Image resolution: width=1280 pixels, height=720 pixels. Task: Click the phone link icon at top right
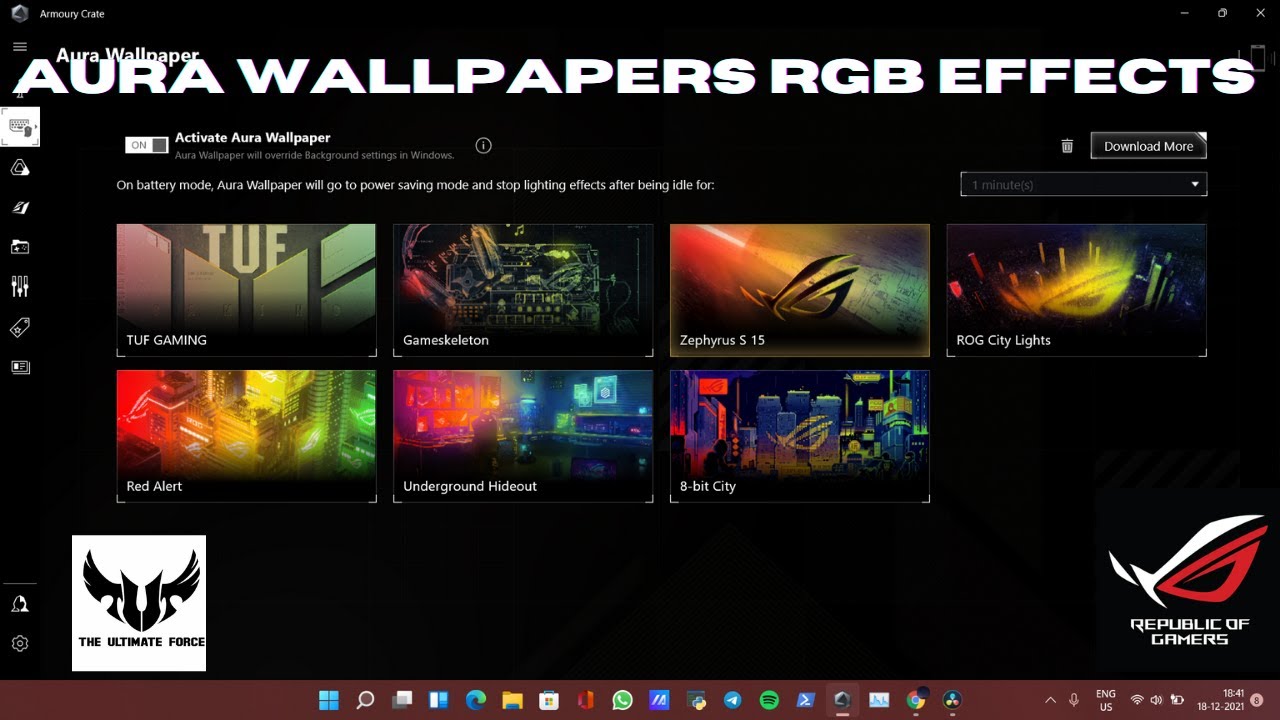click(x=1258, y=56)
